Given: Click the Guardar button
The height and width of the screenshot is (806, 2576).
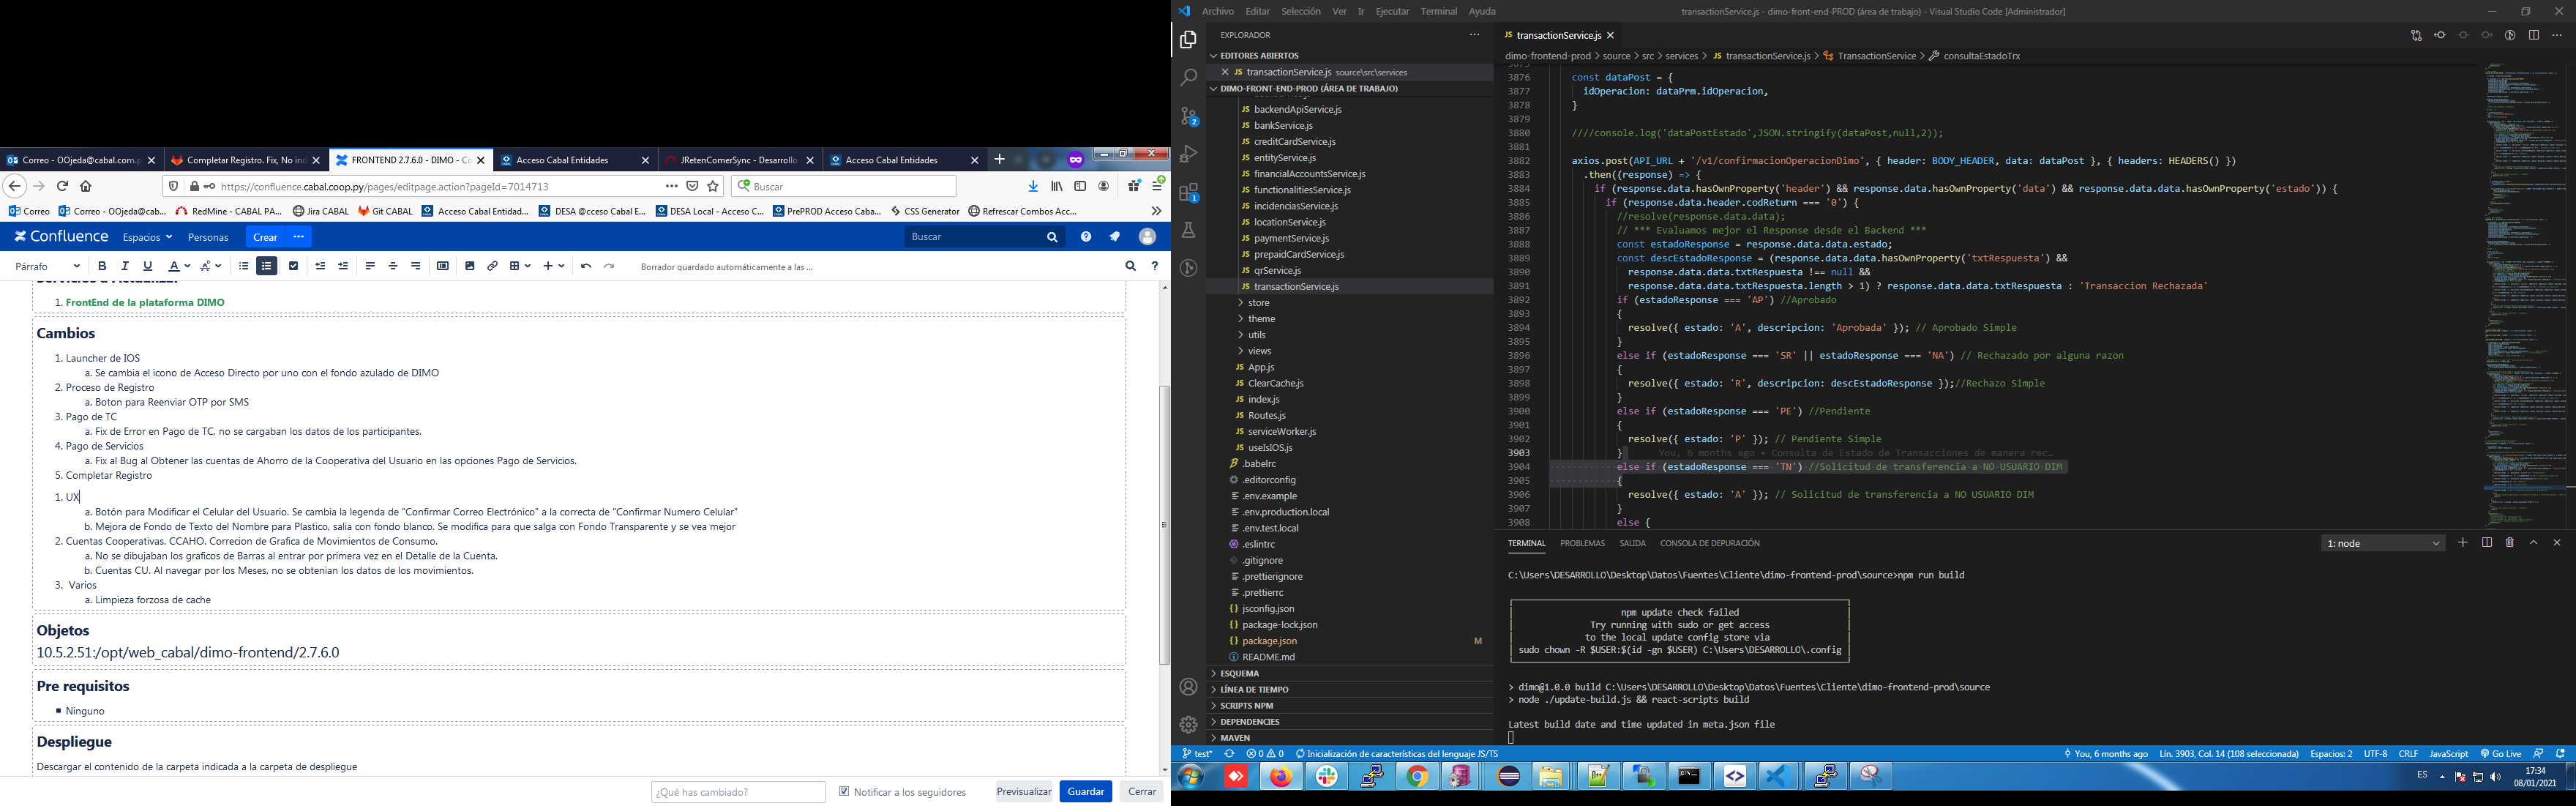Looking at the screenshot, I should point(1086,791).
